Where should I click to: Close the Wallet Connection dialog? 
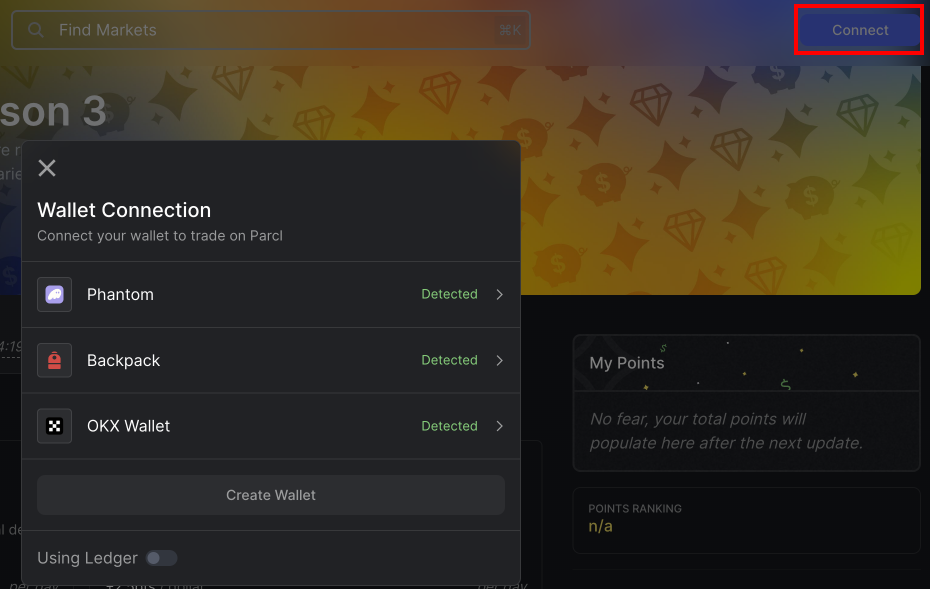47,168
